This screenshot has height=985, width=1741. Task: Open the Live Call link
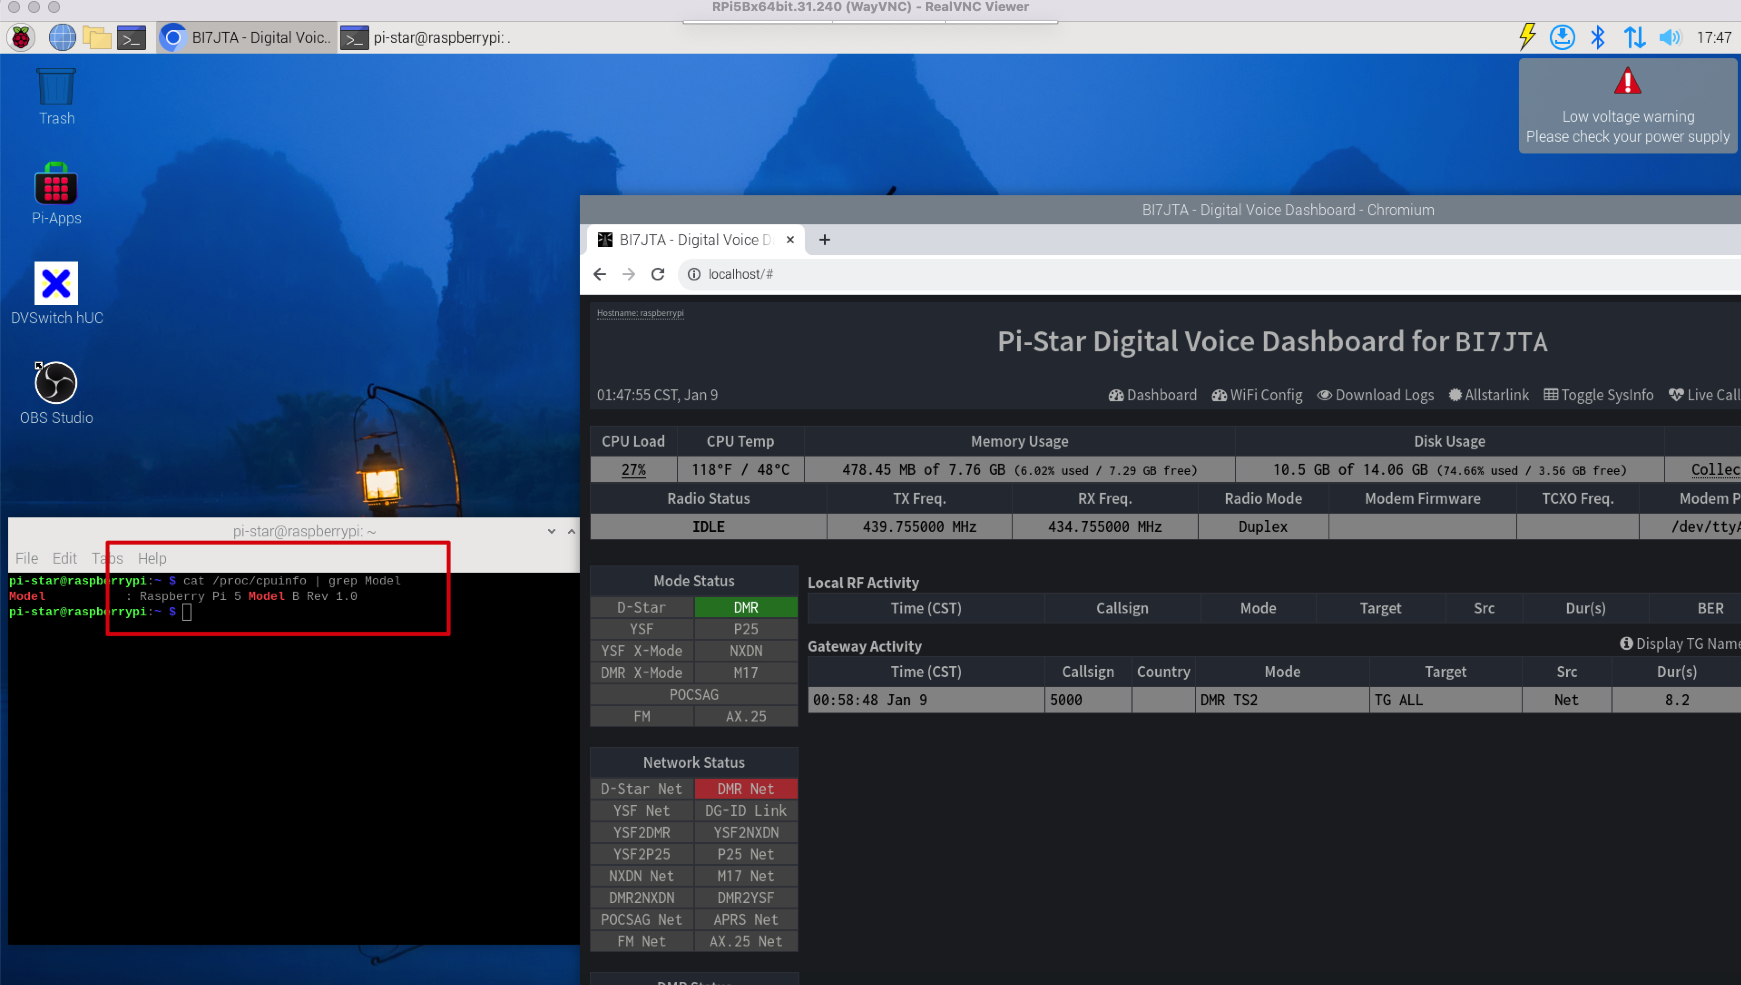[1705, 395]
